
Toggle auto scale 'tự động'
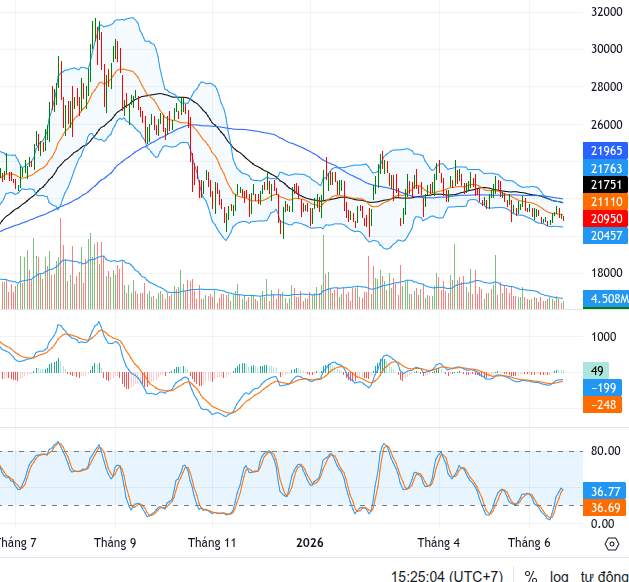point(605,577)
